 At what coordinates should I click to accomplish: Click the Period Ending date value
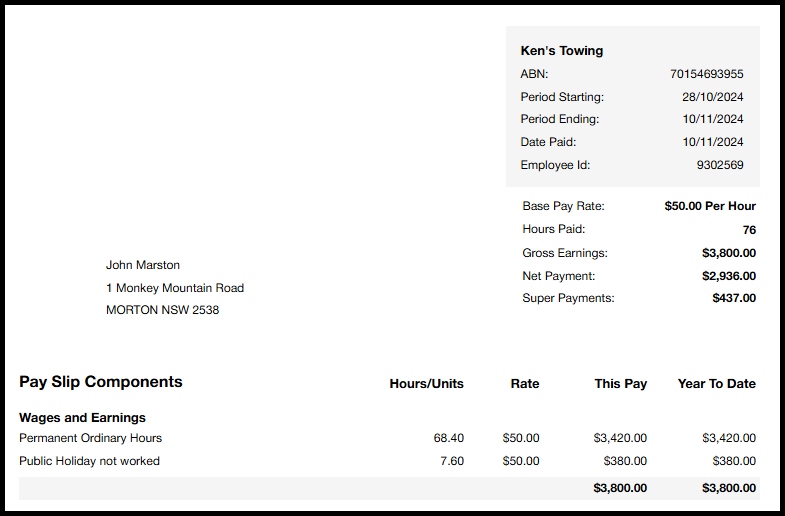[712, 119]
